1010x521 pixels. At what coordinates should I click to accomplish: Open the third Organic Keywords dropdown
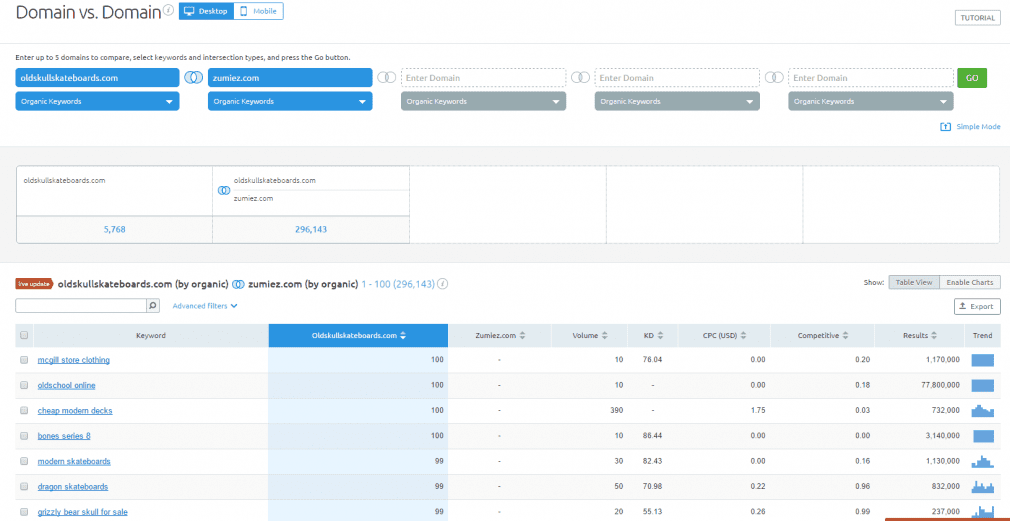coord(483,101)
